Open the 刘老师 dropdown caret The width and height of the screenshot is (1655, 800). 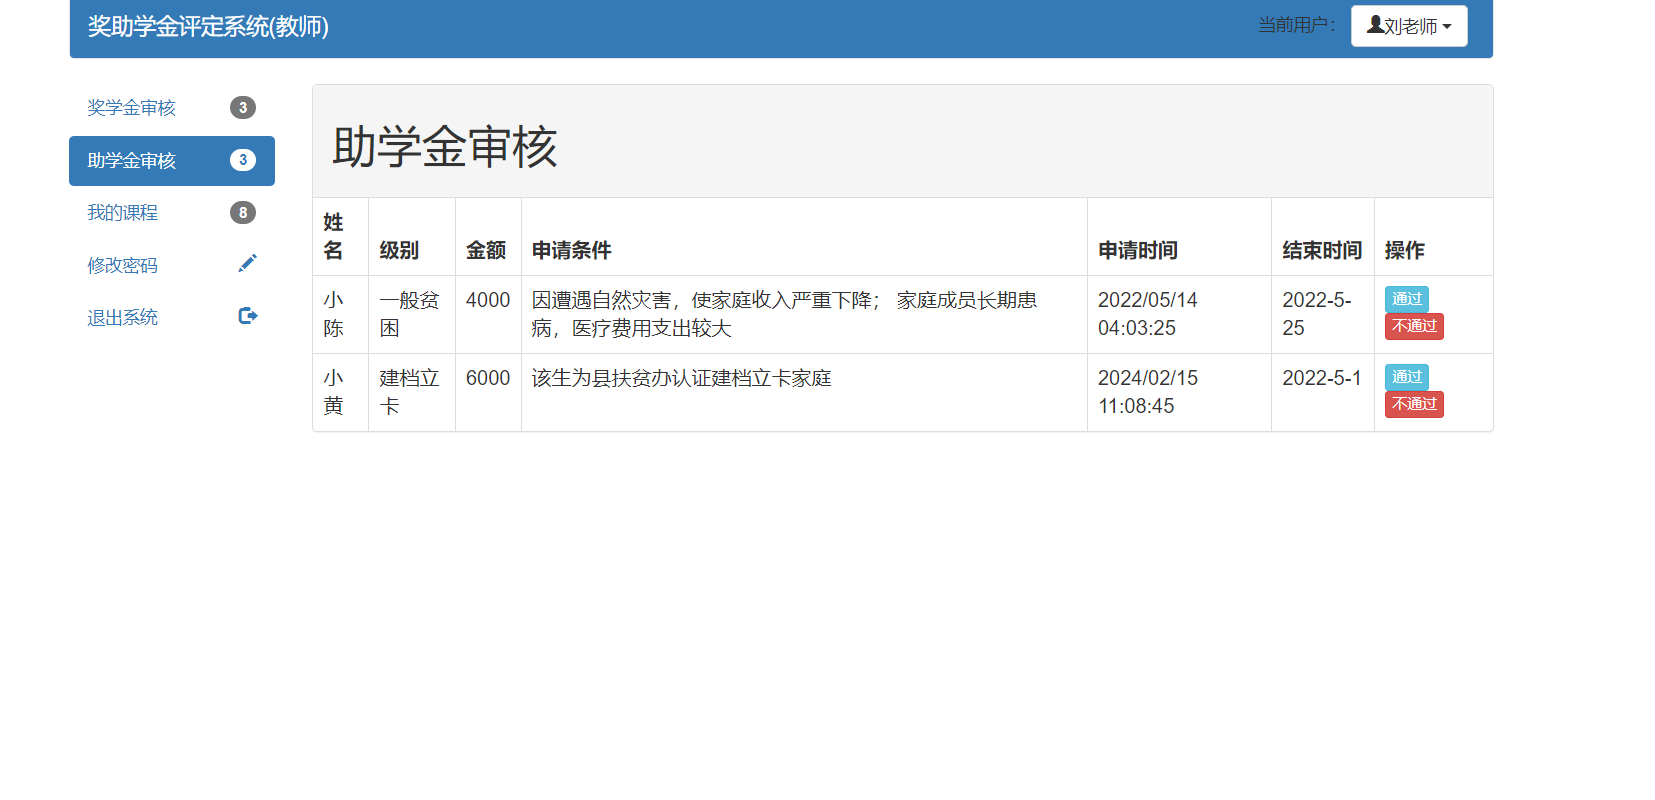tap(1447, 27)
